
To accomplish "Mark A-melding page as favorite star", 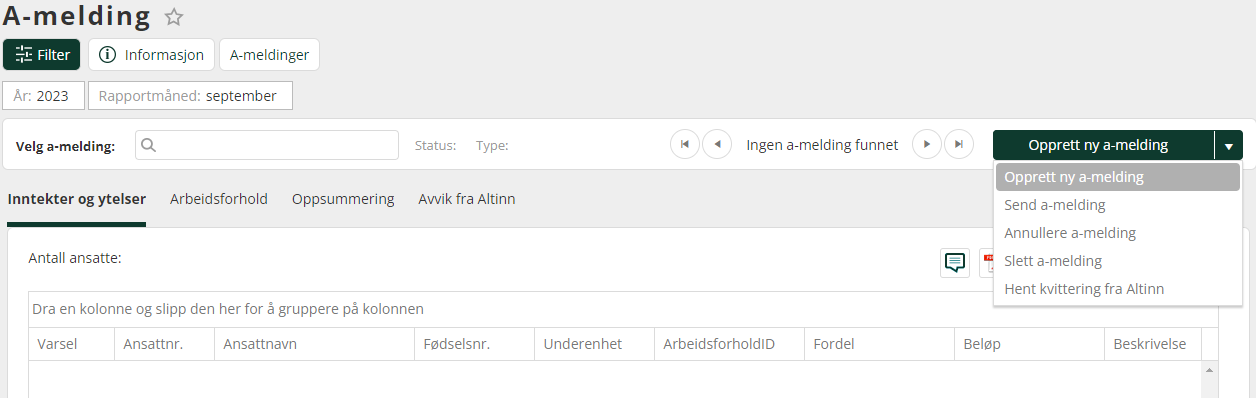I will click(174, 16).
